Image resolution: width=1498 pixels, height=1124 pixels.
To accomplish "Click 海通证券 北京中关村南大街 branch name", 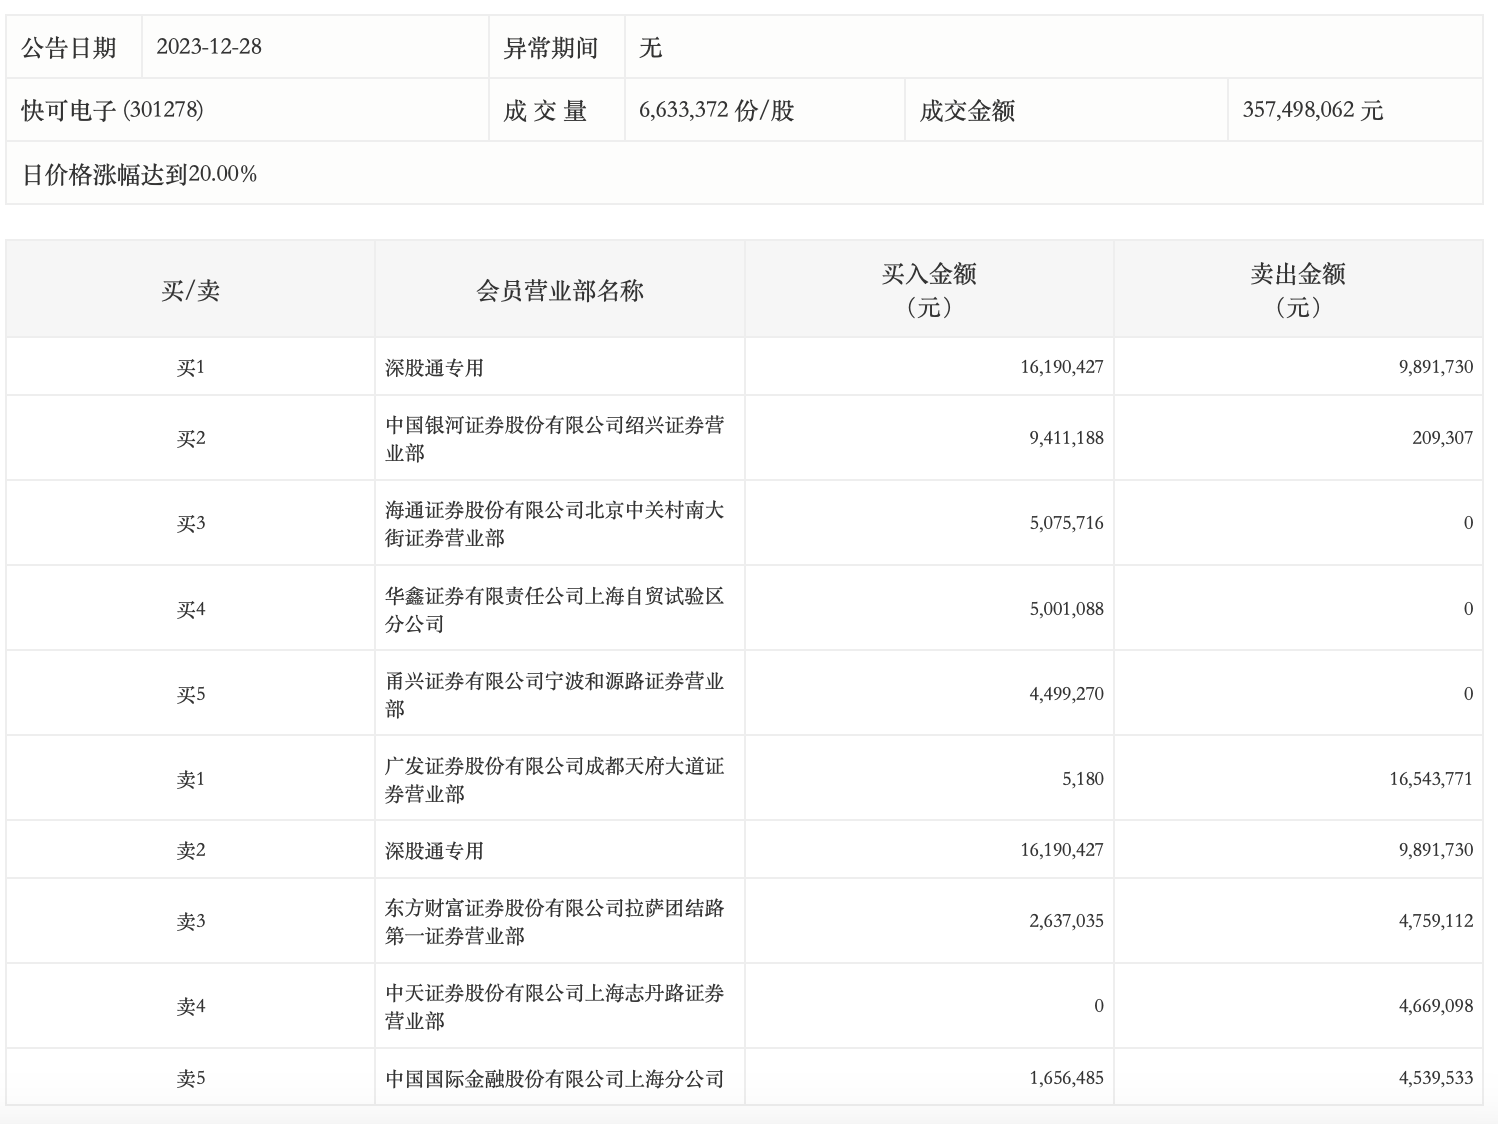I will 554,523.
